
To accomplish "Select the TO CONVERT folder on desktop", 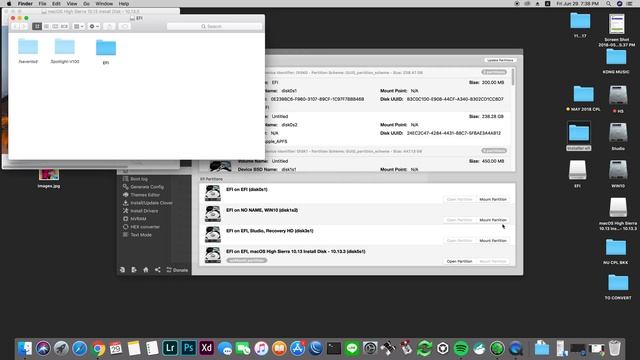I will click(x=618, y=287).
